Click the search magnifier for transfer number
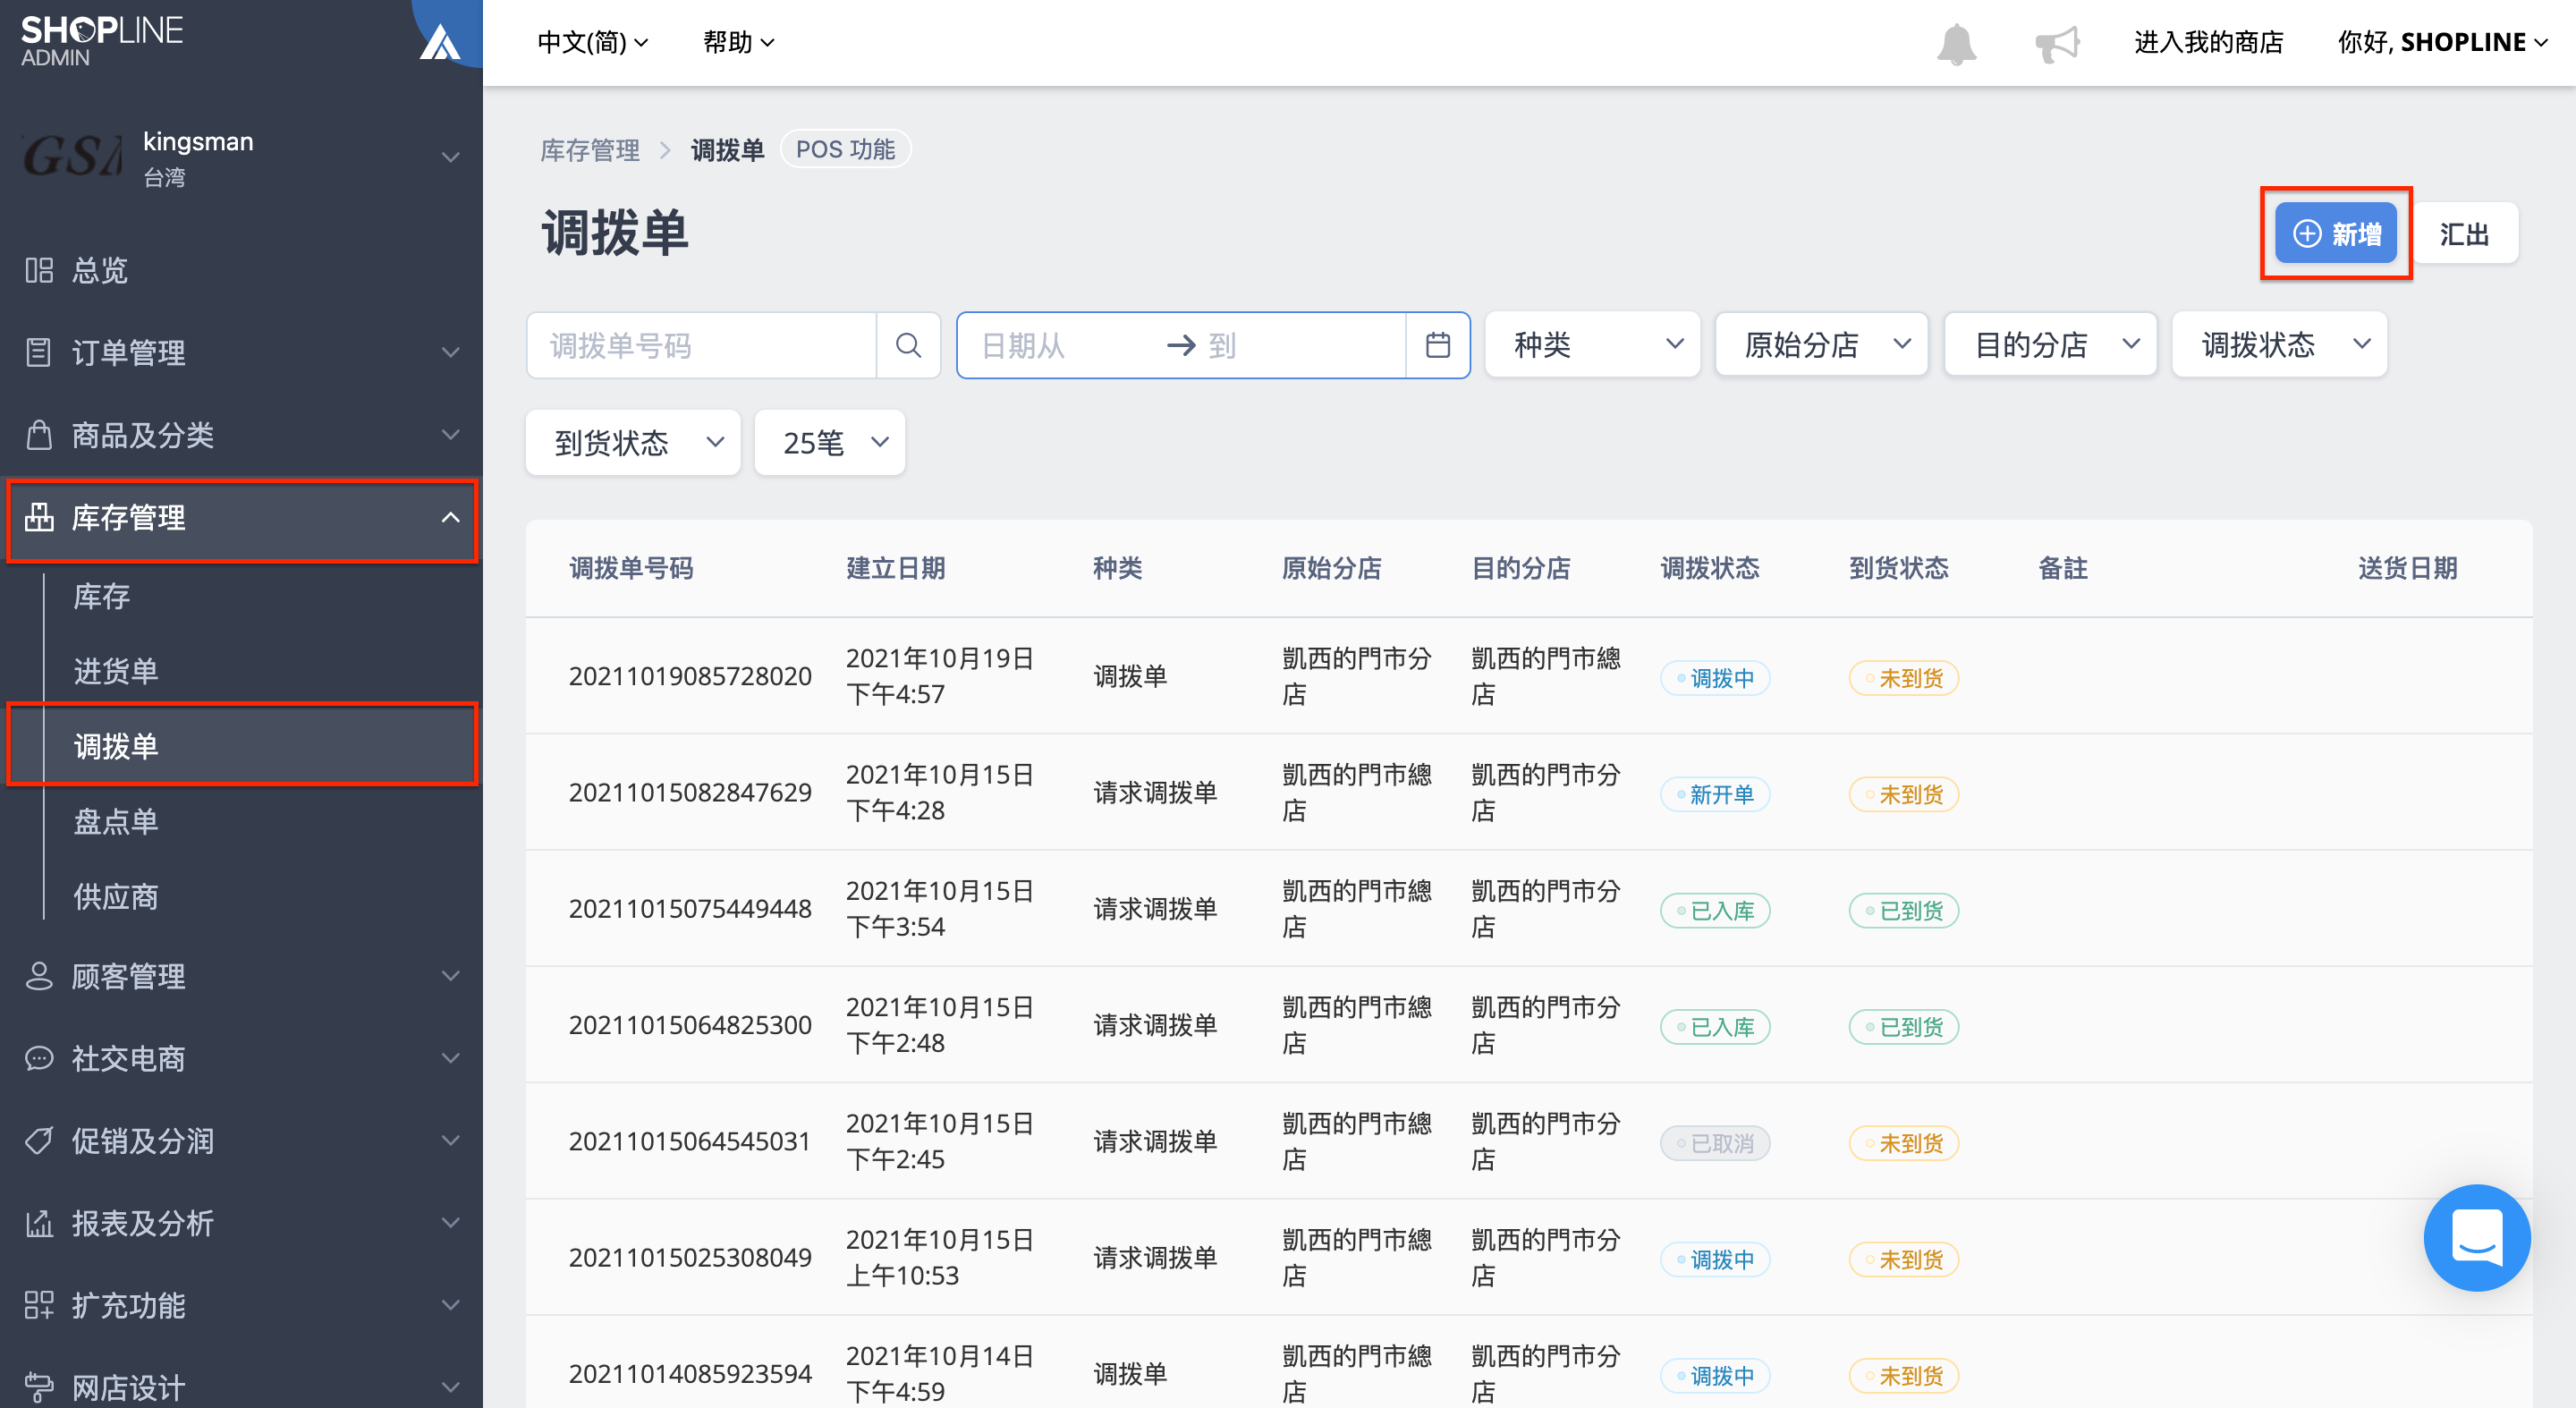Screen dimensions: 2576x1408 908,345
